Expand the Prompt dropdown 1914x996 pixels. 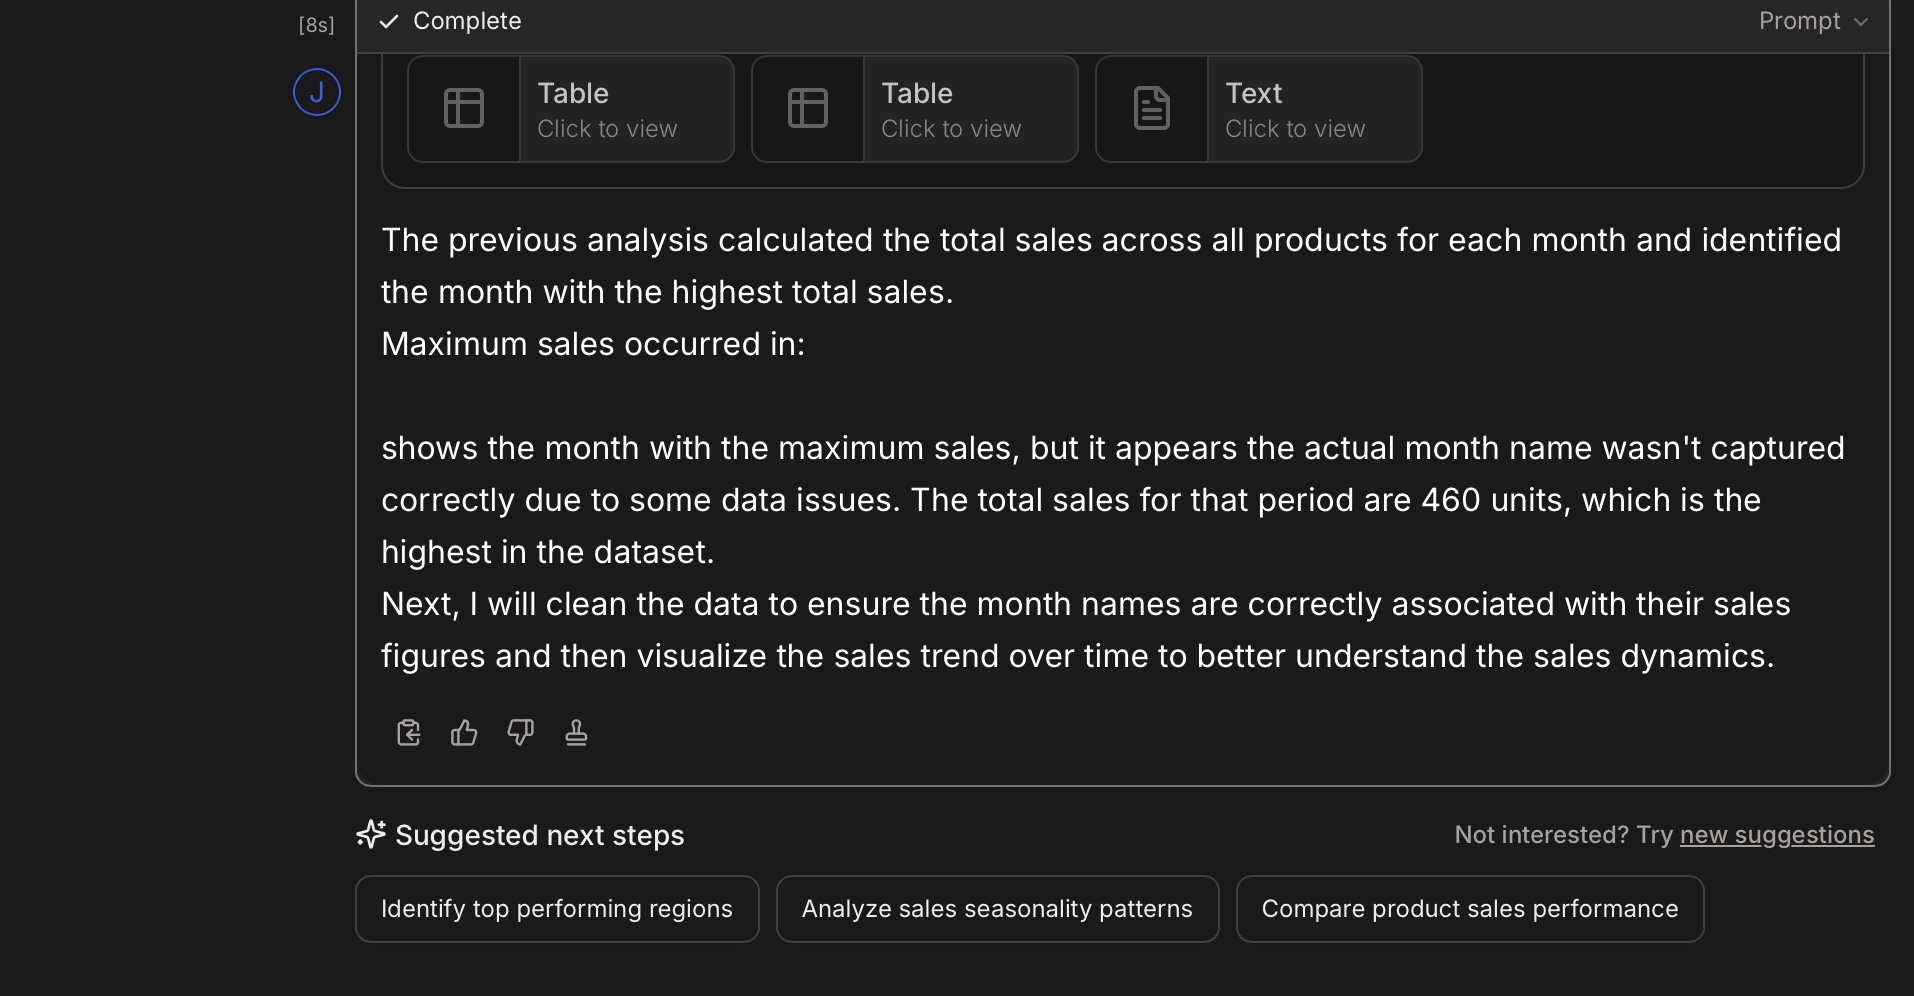pyautogui.click(x=1813, y=21)
